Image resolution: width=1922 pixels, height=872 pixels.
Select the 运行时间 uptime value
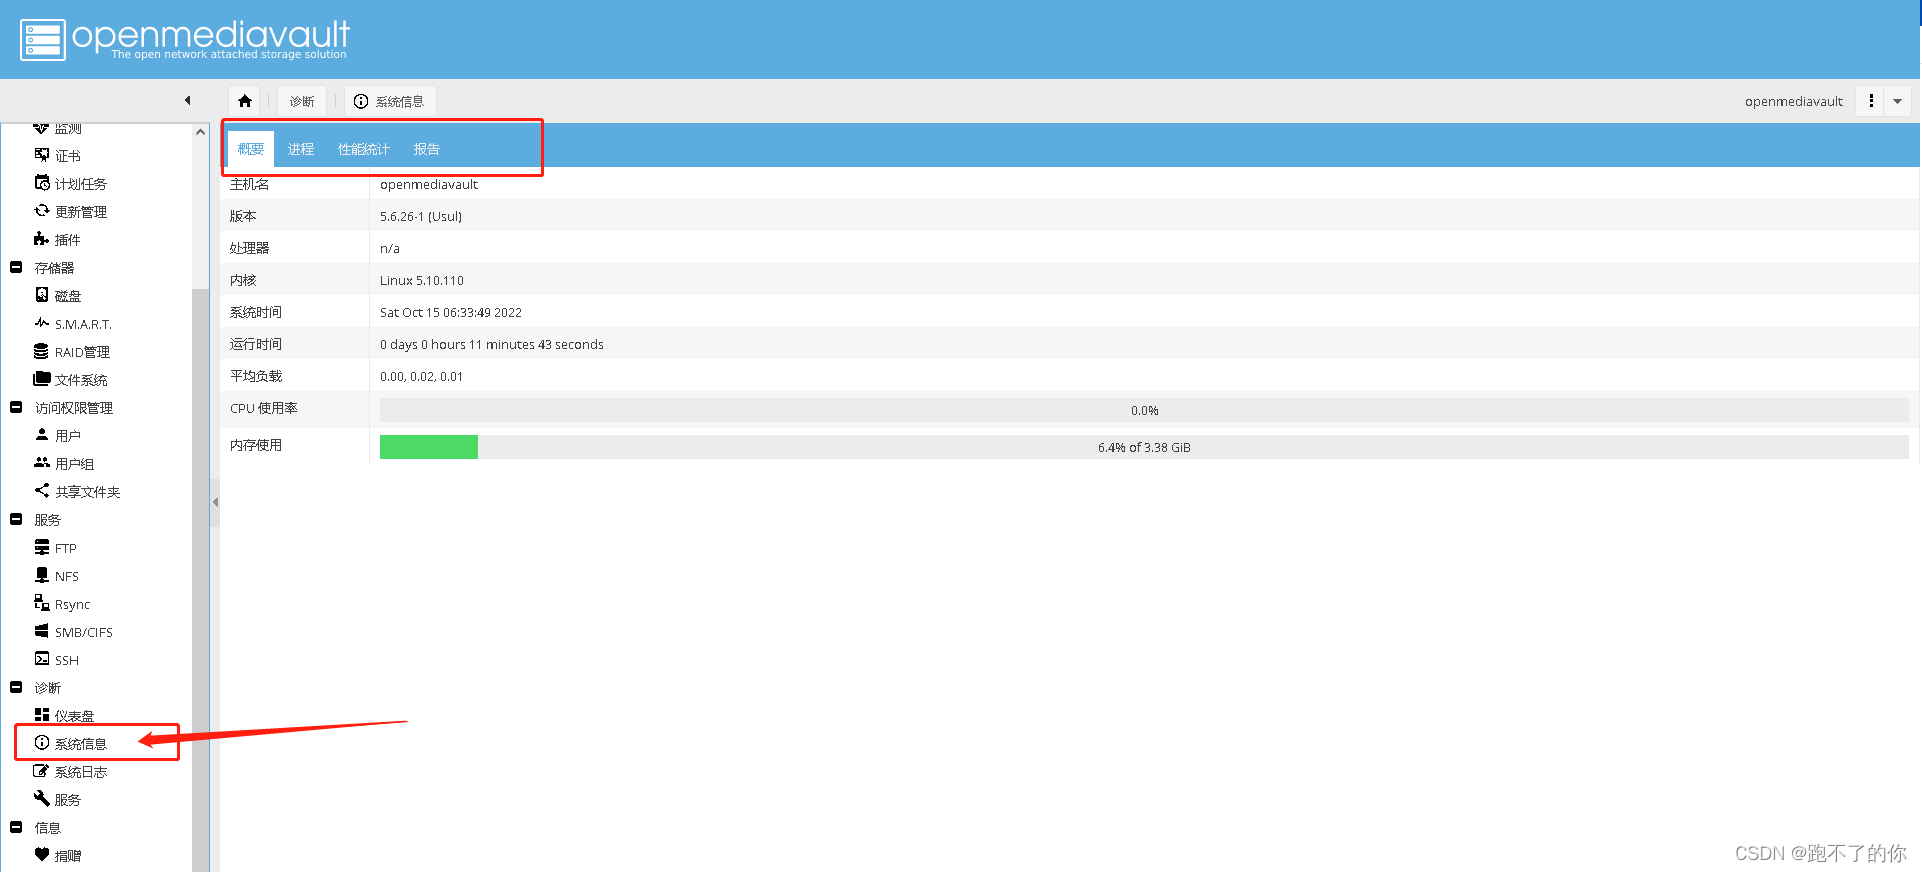(x=492, y=344)
